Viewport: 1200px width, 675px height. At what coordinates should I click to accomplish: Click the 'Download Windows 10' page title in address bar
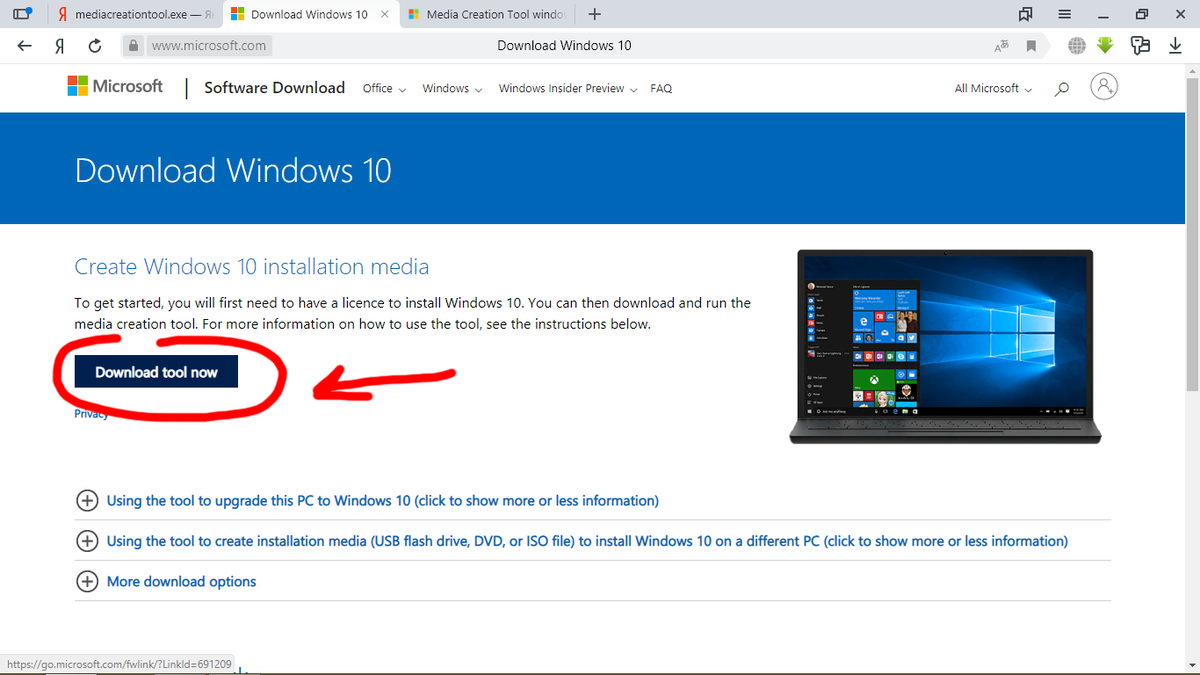(564, 45)
